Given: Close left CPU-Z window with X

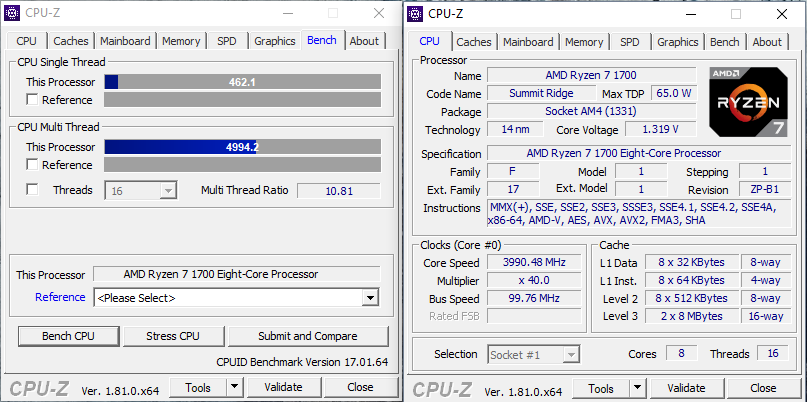Looking at the screenshot, I should click(379, 13).
